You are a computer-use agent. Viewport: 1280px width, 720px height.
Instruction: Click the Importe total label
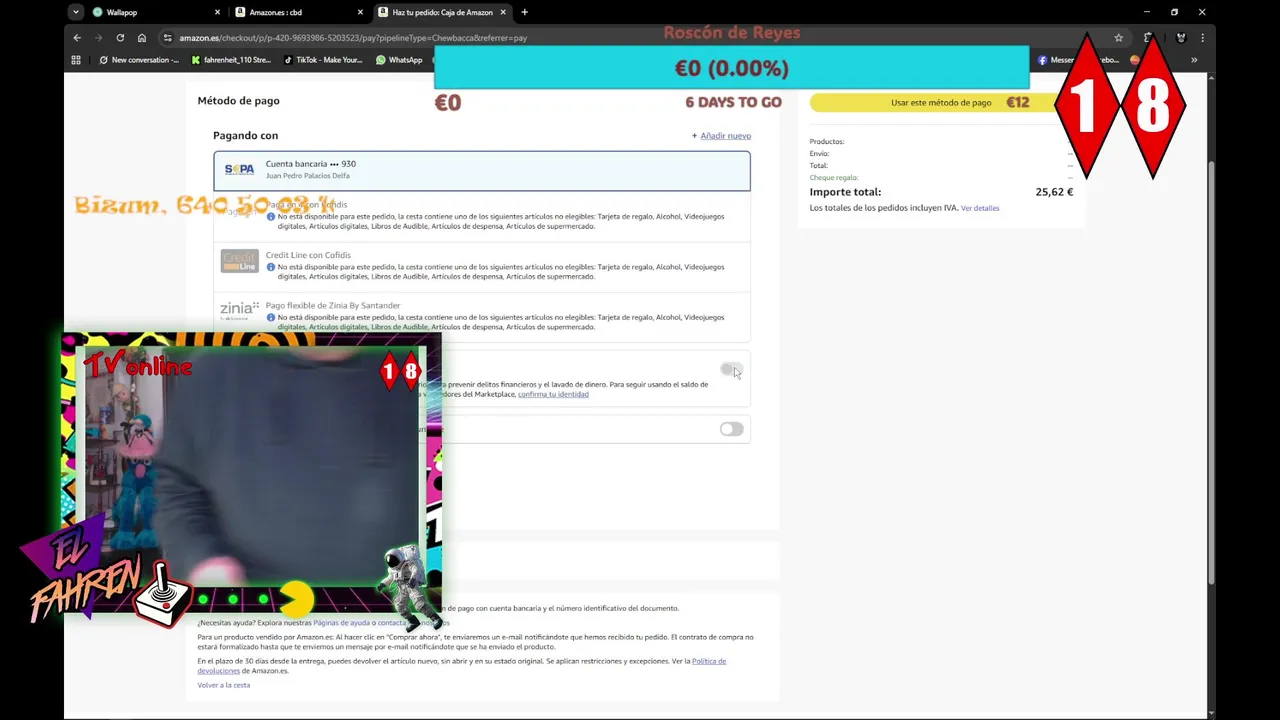tap(845, 192)
